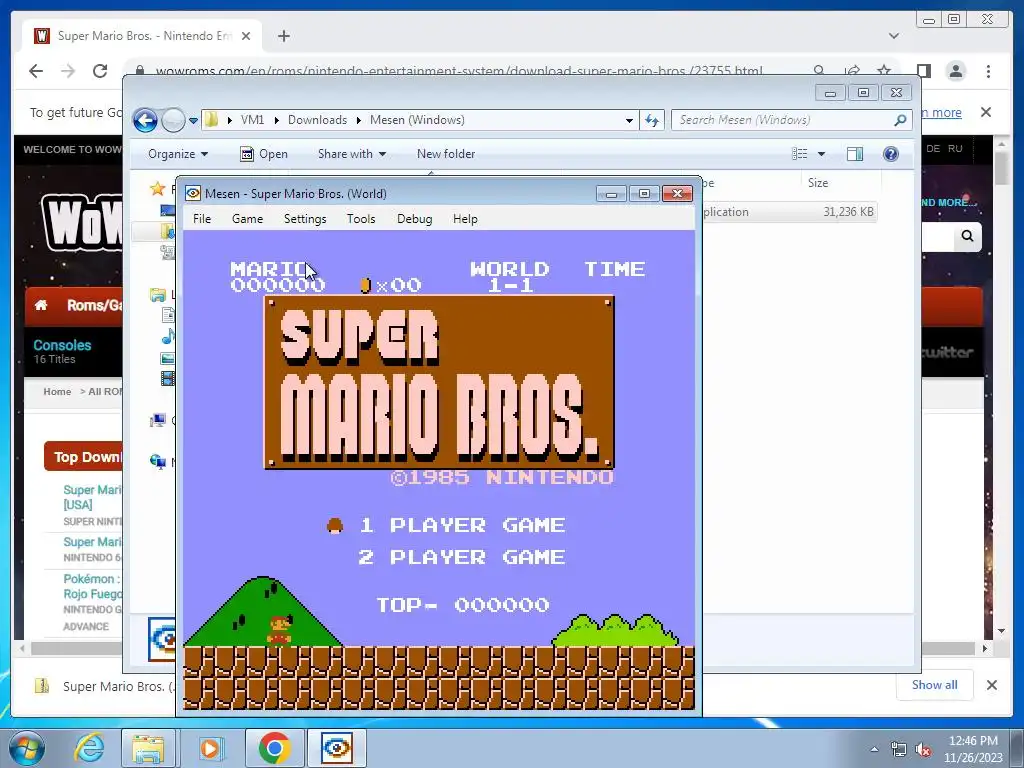Click VM1 in the Explorer address path

pos(252,120)
